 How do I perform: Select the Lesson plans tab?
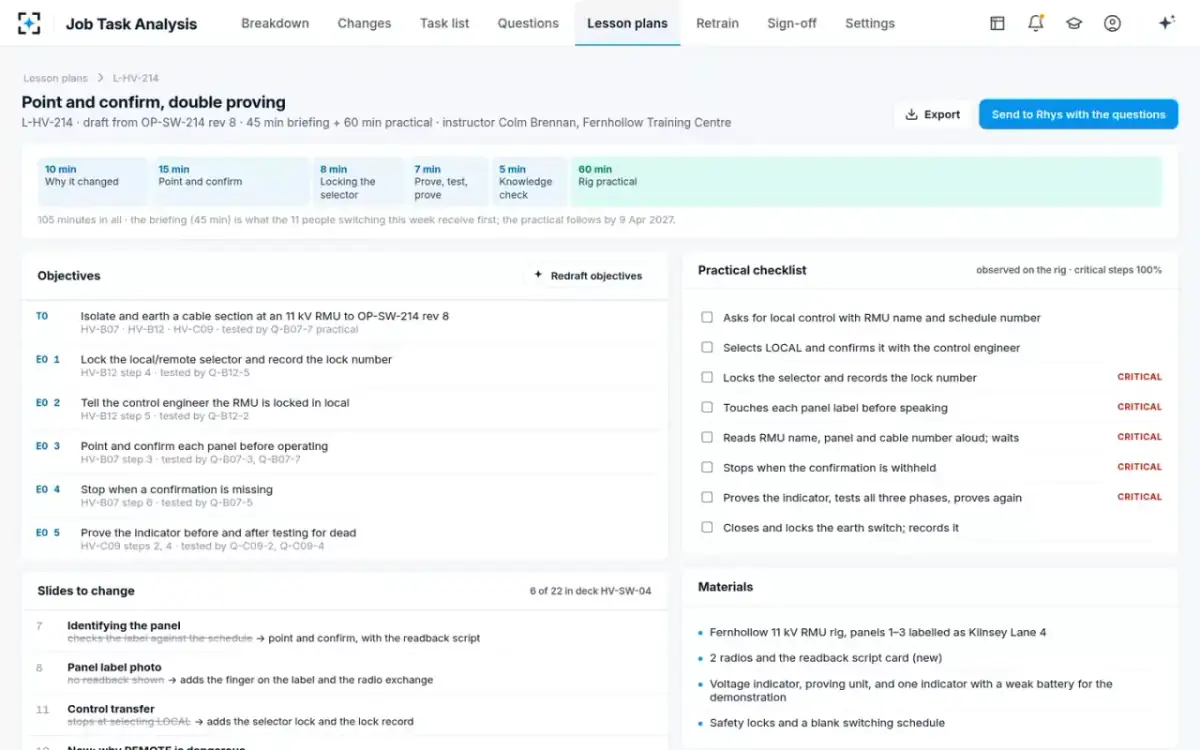click(627, 23)
